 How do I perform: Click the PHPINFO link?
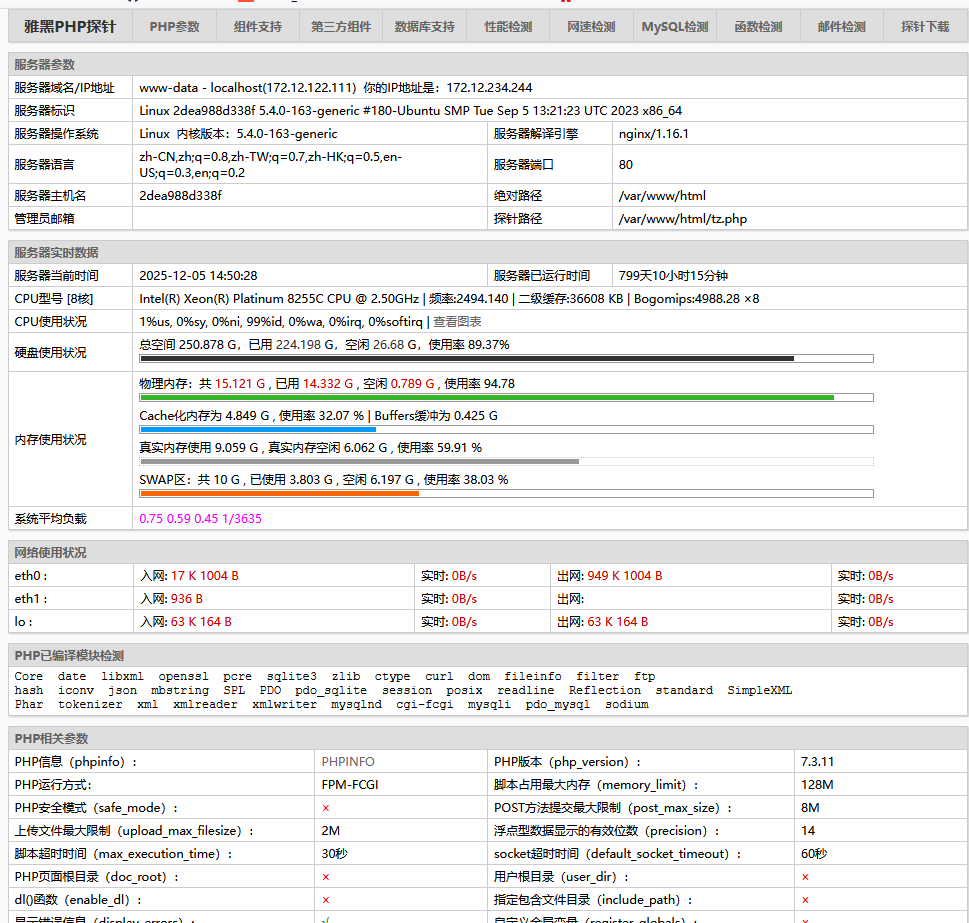[x=348, y=762]
